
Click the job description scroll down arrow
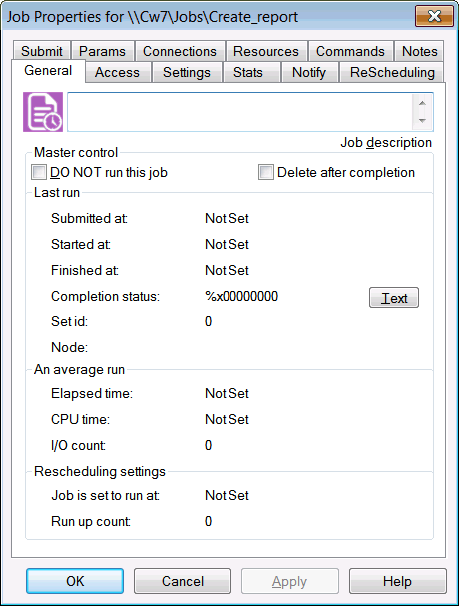coord(422,121)
